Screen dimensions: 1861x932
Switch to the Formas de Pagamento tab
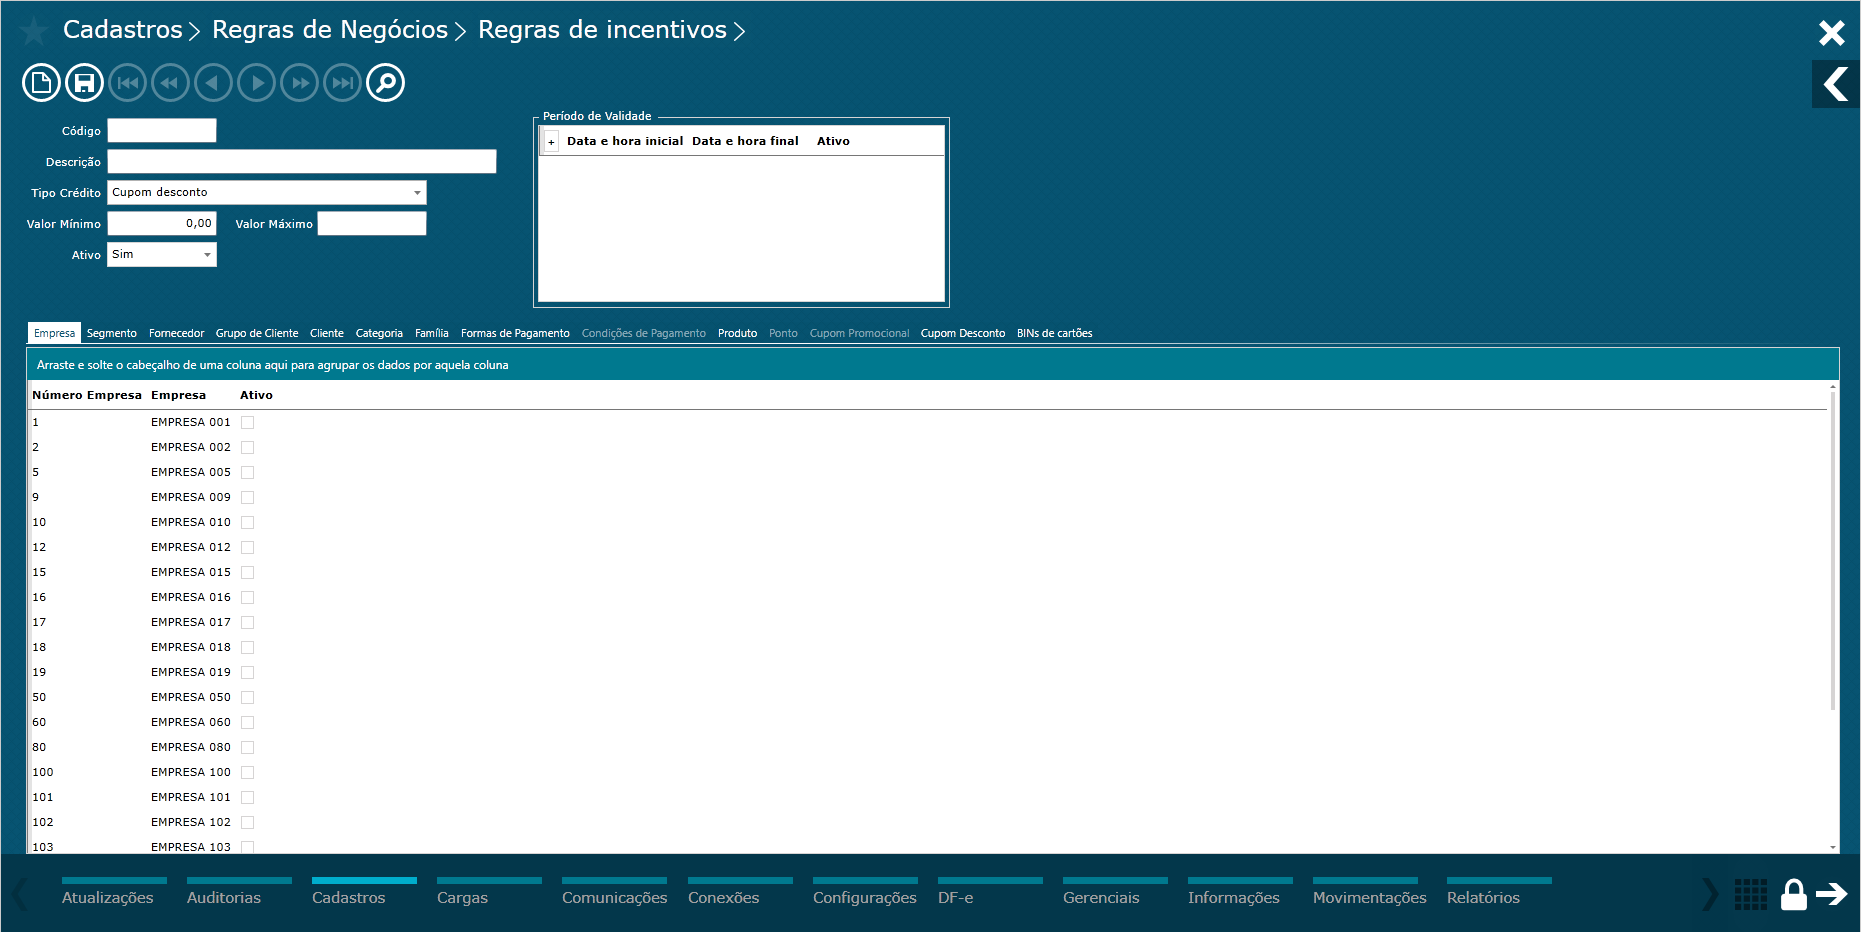[515, 334]
